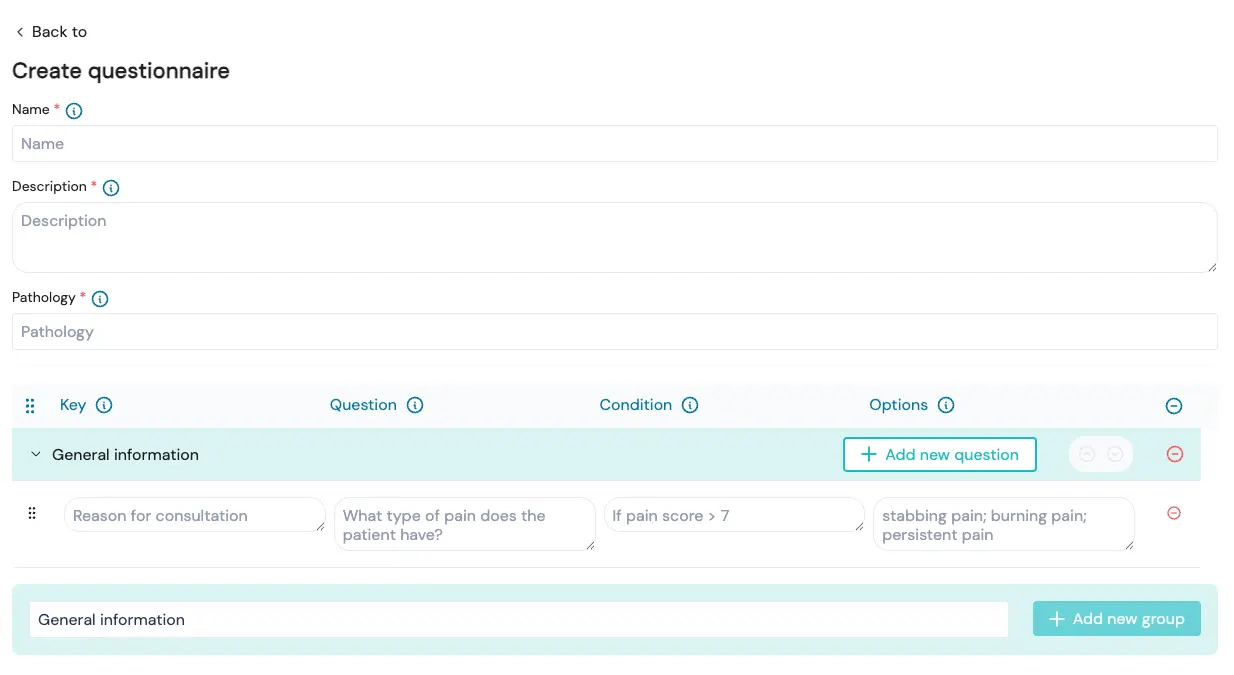Image resolution: width=1234 pixels, height=675 pixels.
Task: Click the info icon beside the Name label
Action: coord(72,110)
